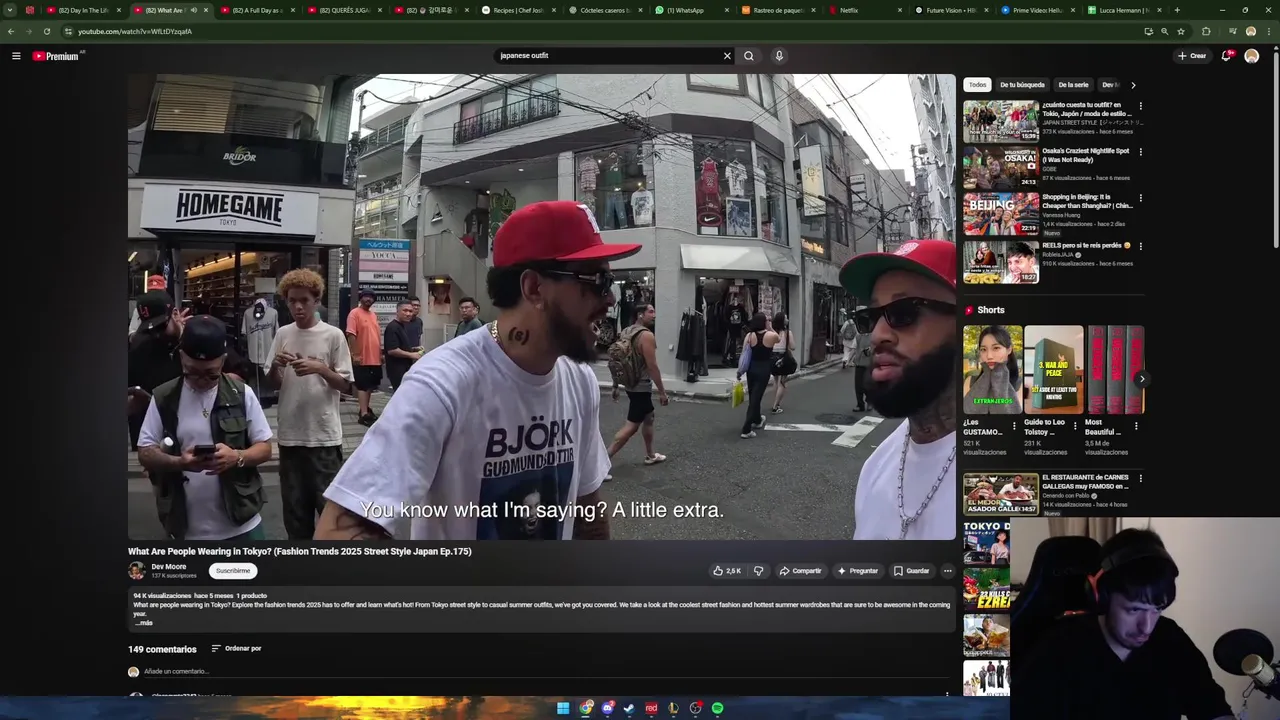Open Chrome from the taskbar
The width and height of the screenshot is (1280, 720).
[586, 708]
